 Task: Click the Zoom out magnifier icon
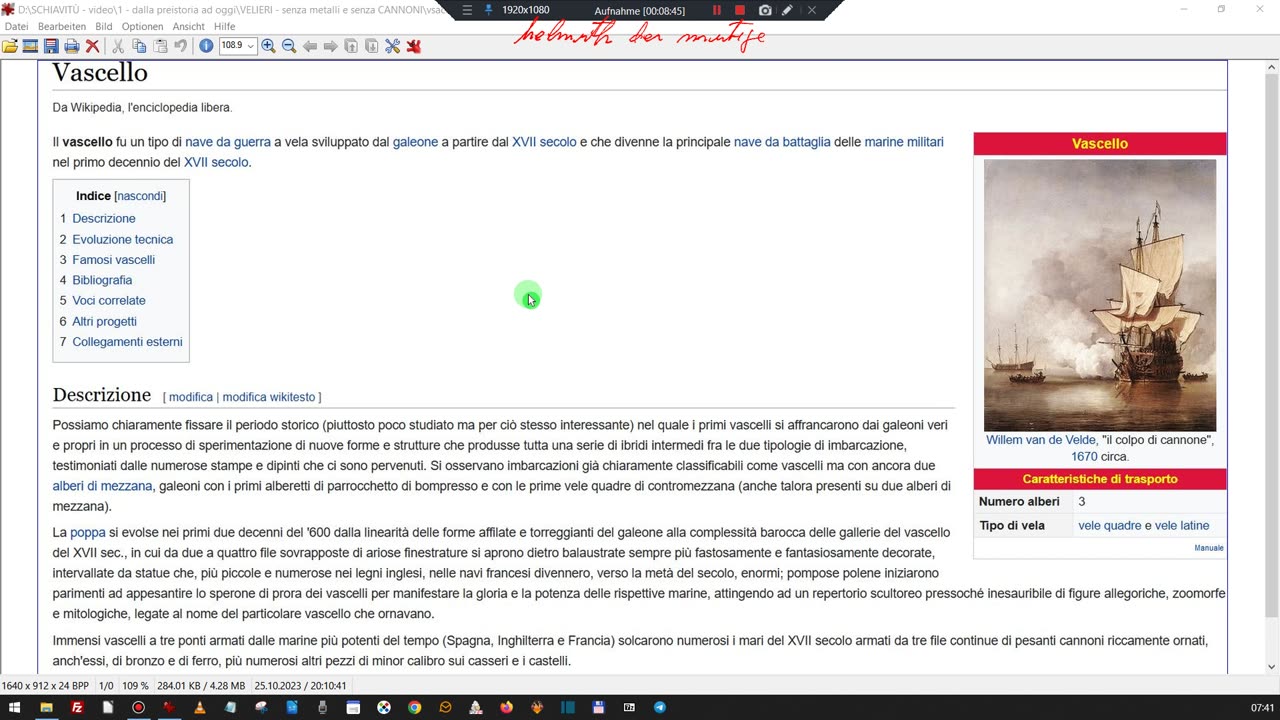click(289, 46)
